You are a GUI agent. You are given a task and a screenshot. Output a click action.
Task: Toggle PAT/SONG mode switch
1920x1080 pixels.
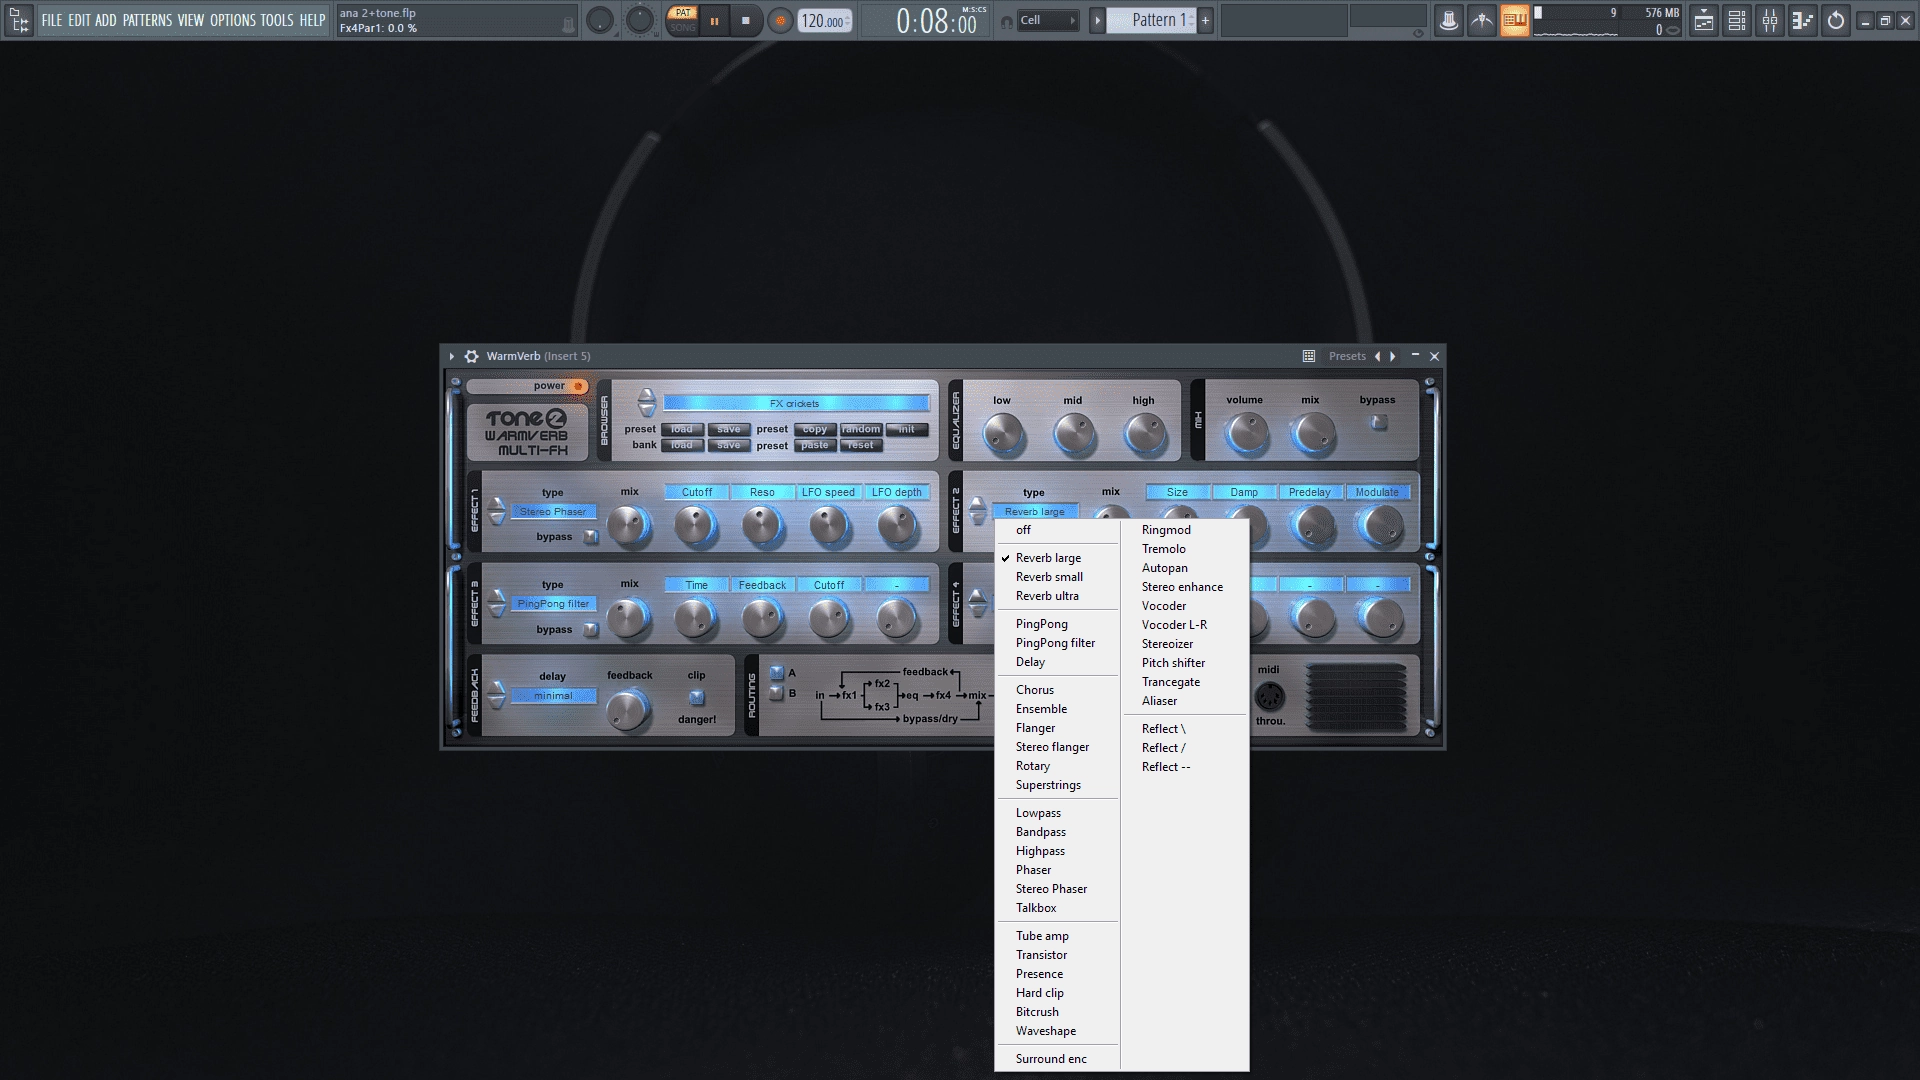pyautogui.click(x=683, y=20)
